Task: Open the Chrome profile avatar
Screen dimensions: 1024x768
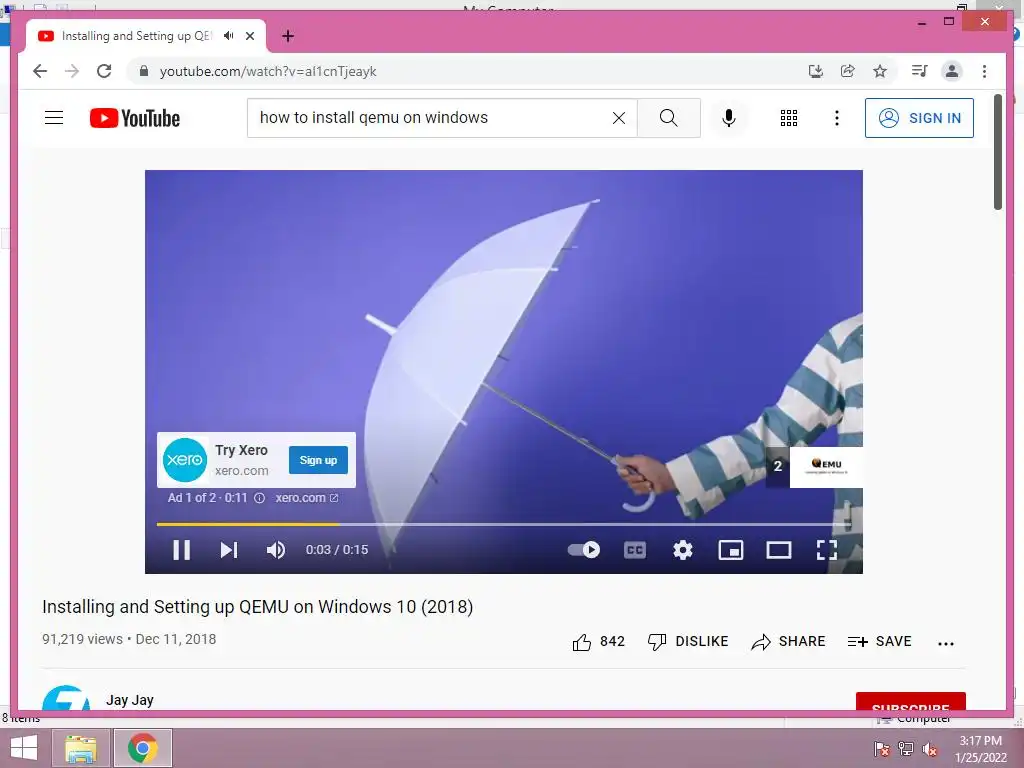Action: pyautogui.click(x=952, y=71)
